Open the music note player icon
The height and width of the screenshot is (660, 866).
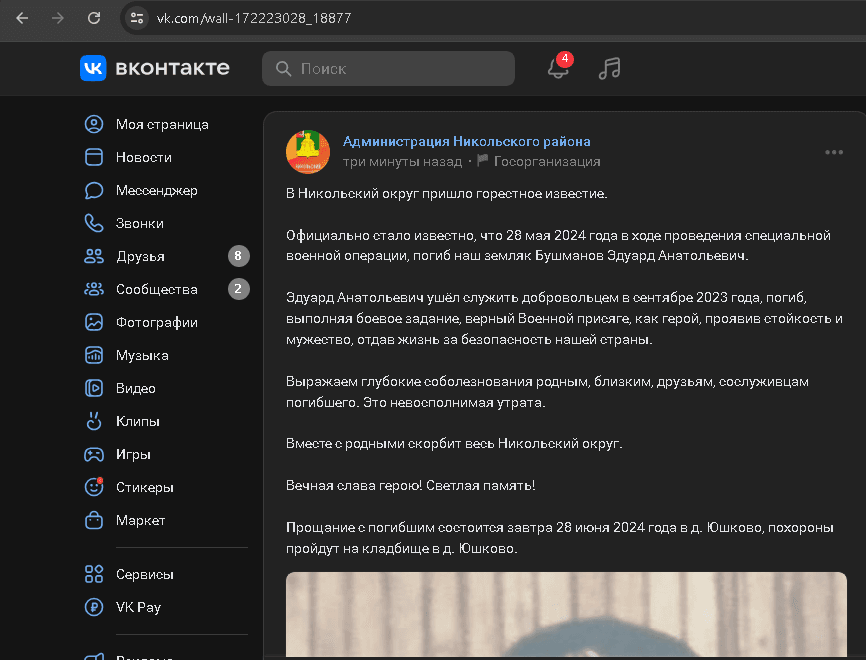(x=610, y=68)
